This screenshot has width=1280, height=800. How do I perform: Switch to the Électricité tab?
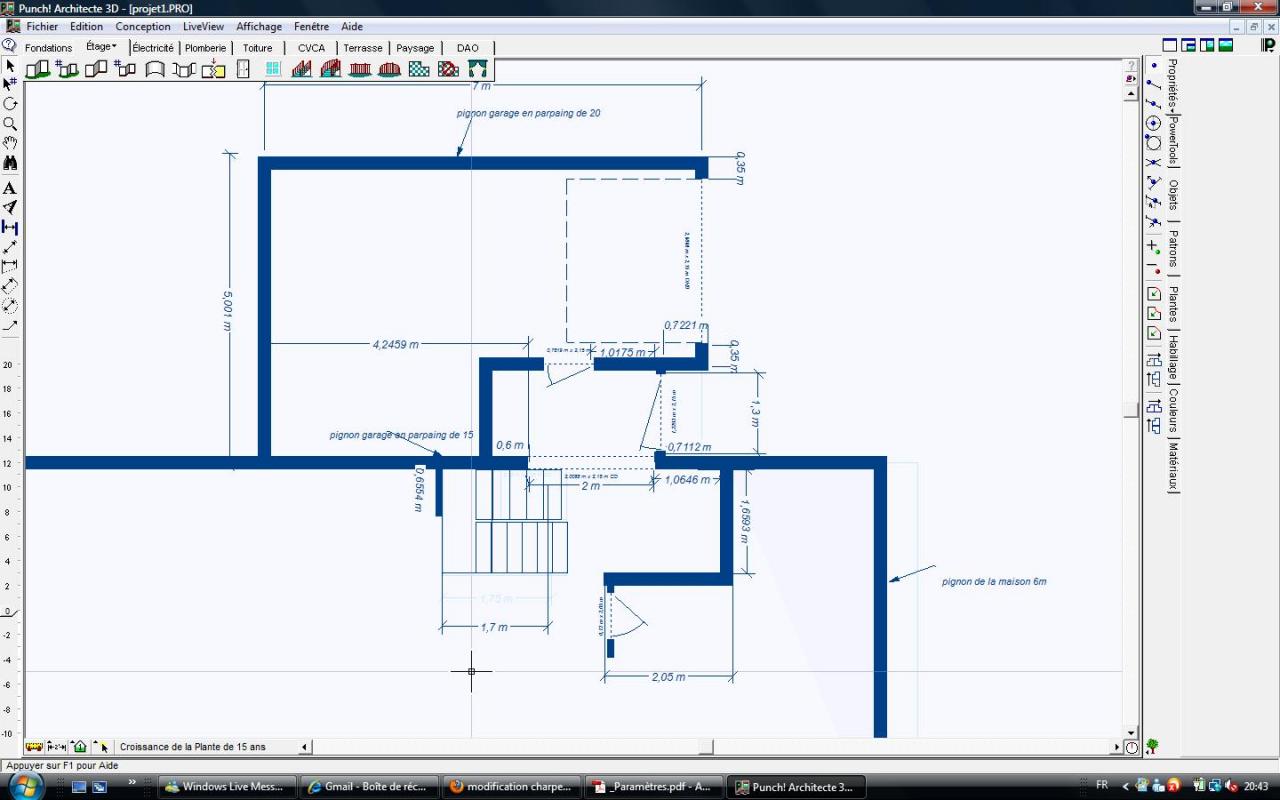pos(153,48)
